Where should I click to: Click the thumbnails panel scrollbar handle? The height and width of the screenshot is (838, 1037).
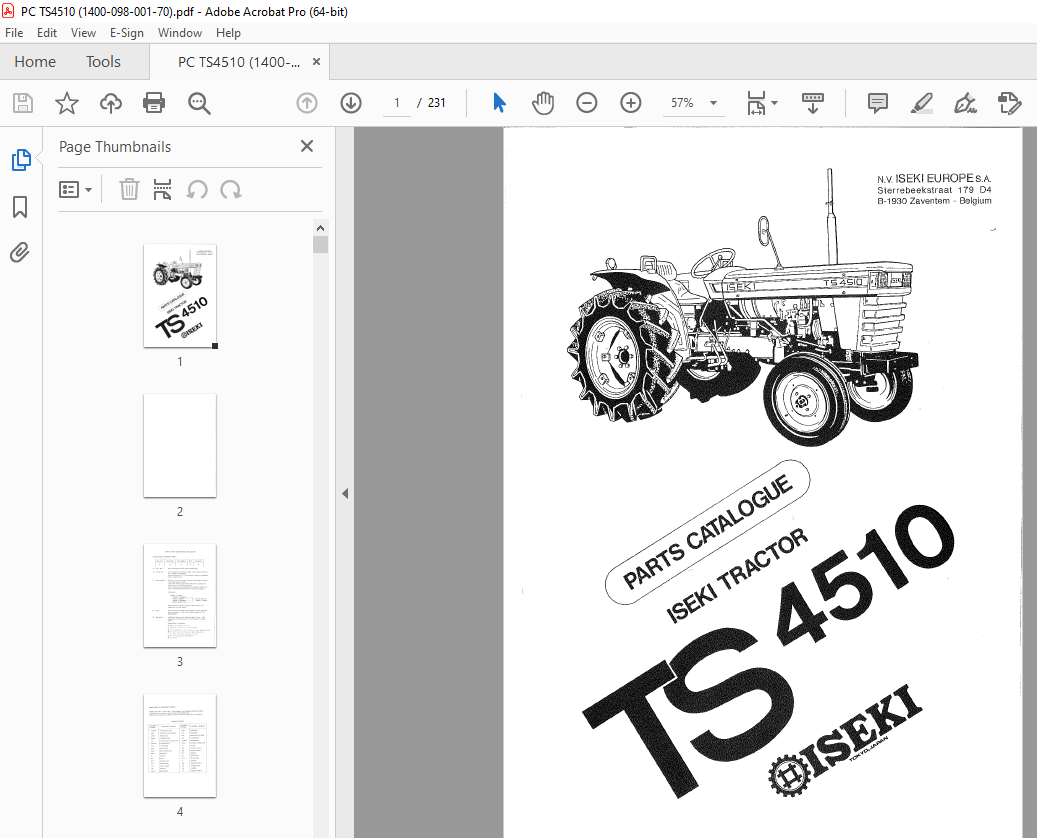321,245
